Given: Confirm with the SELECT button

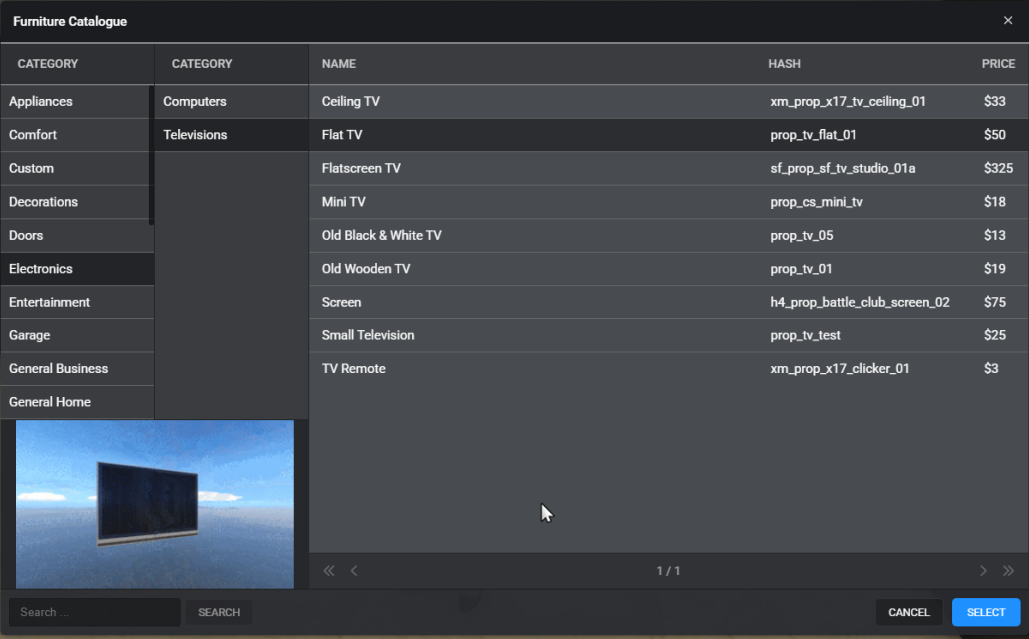Looking at the screenshot, I should tap(986, 612).
